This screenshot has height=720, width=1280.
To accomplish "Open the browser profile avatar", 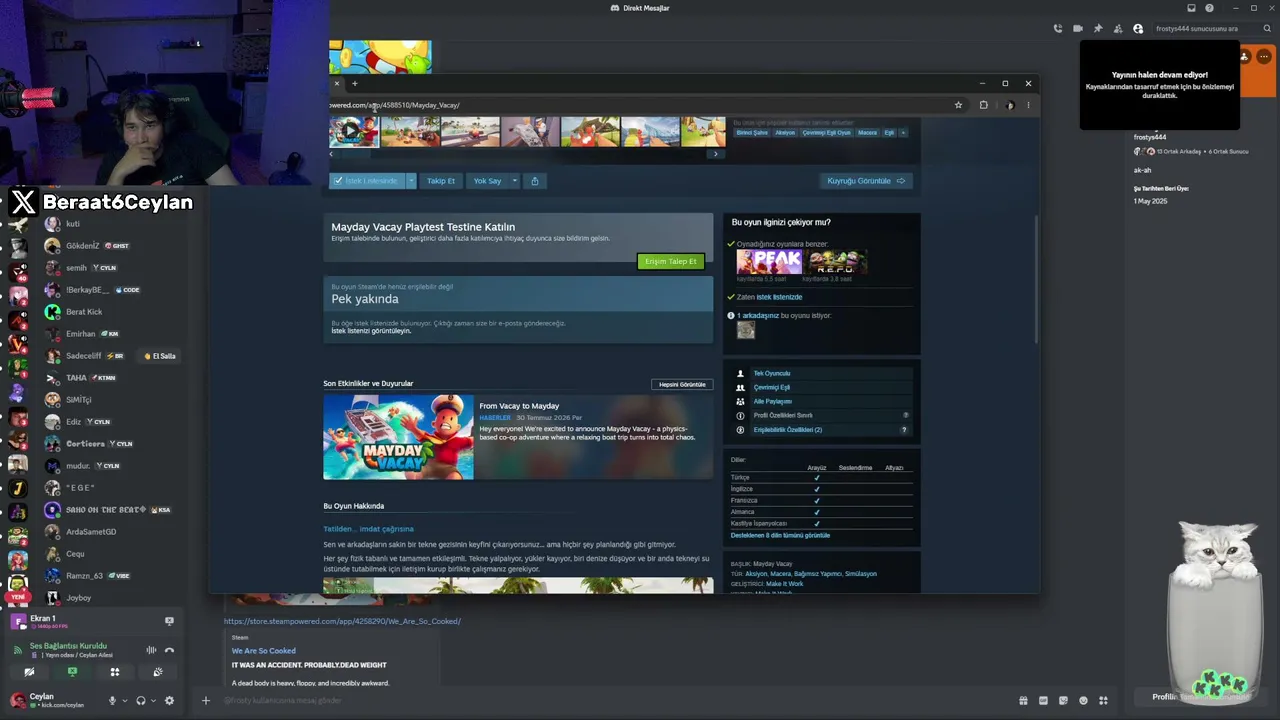I will (1010, 105).
